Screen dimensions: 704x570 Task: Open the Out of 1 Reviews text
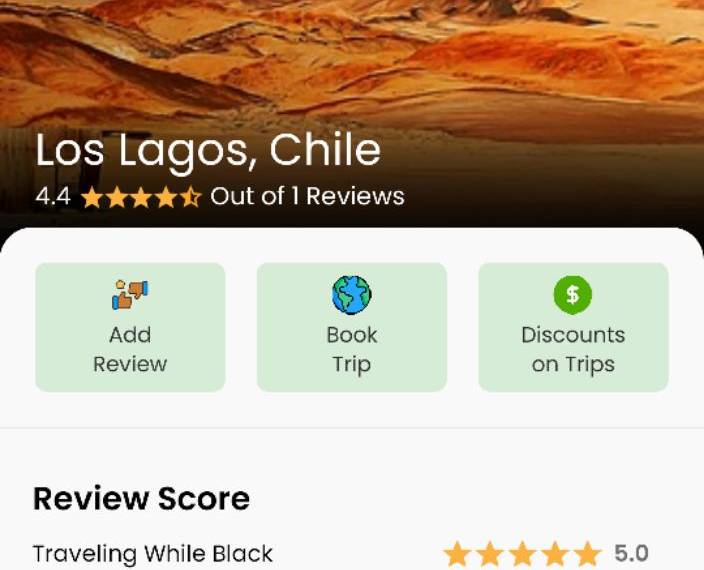[x=307, y=197]
